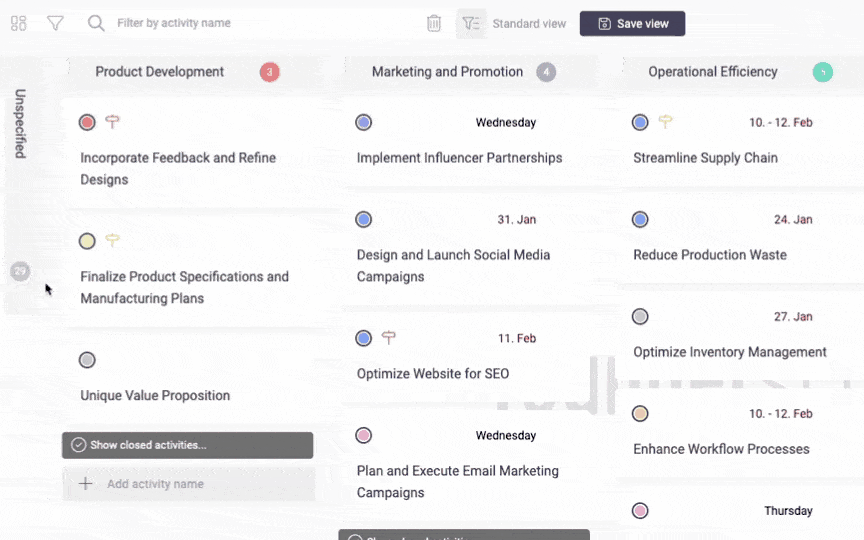Screen dimensions: 864x540
Task: Toggle status circle of Unique Value Proposition
Action: pyautogui.click(x=87, y=360)
